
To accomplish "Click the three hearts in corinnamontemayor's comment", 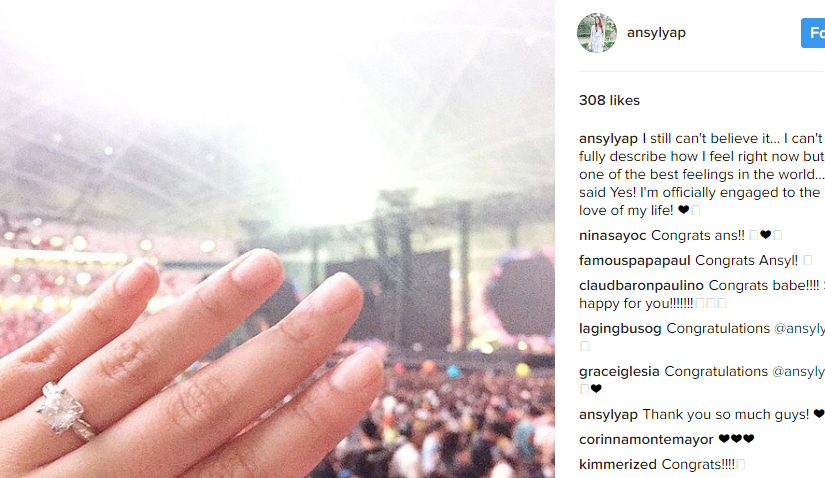I will point(736,439).
